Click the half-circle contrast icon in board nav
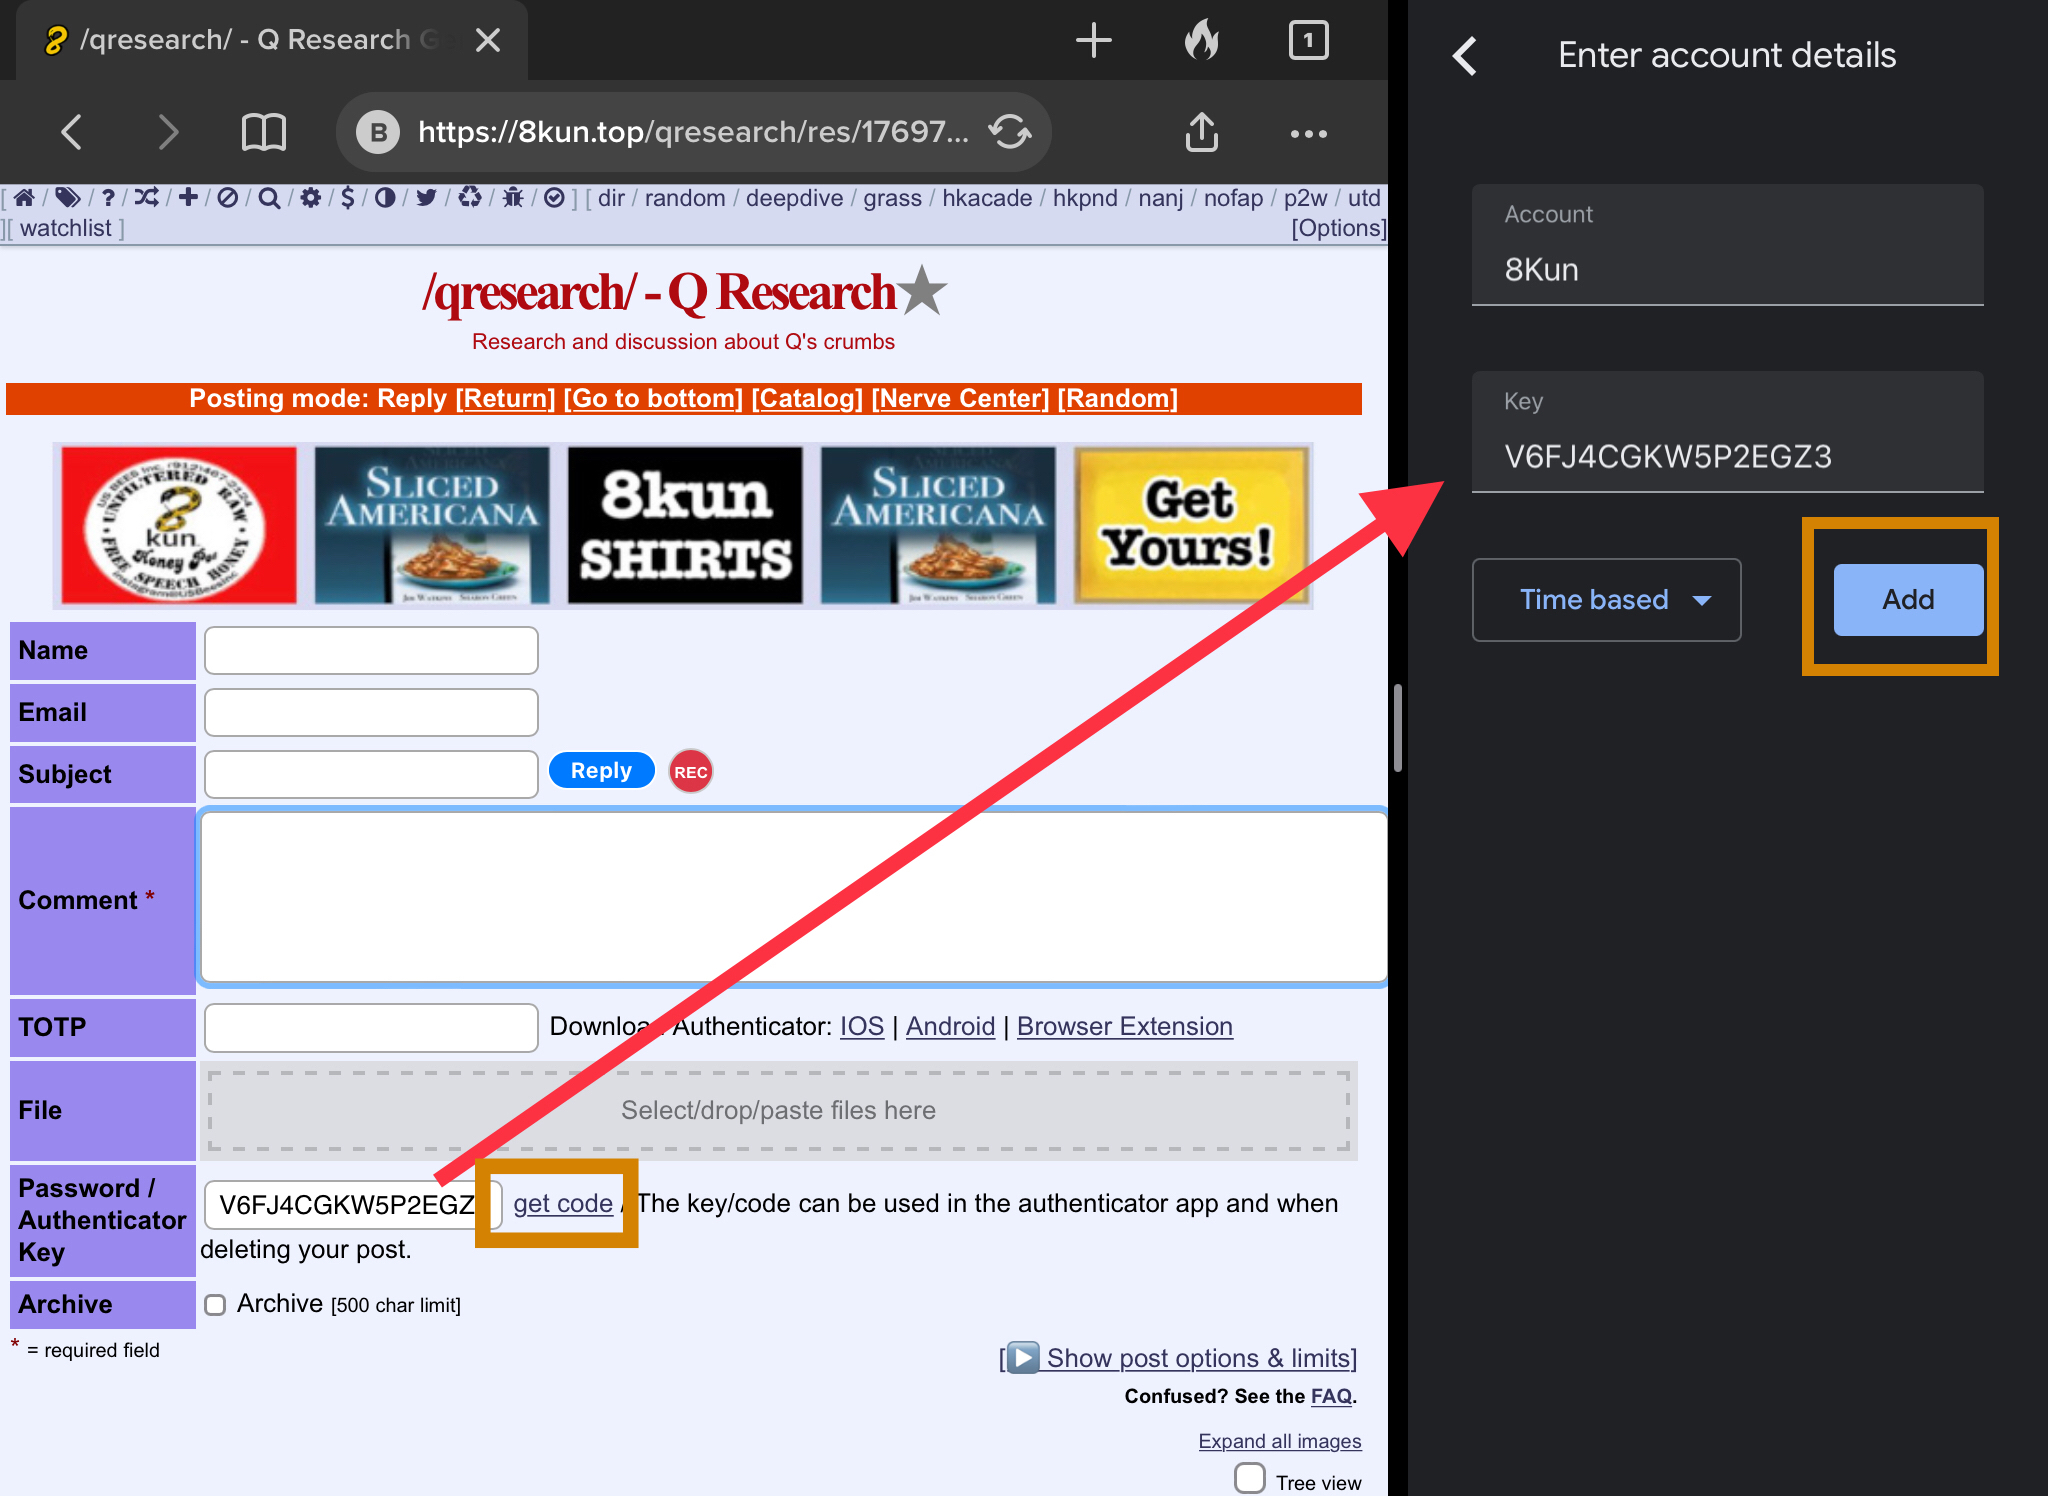 click(x=385, y=197)
